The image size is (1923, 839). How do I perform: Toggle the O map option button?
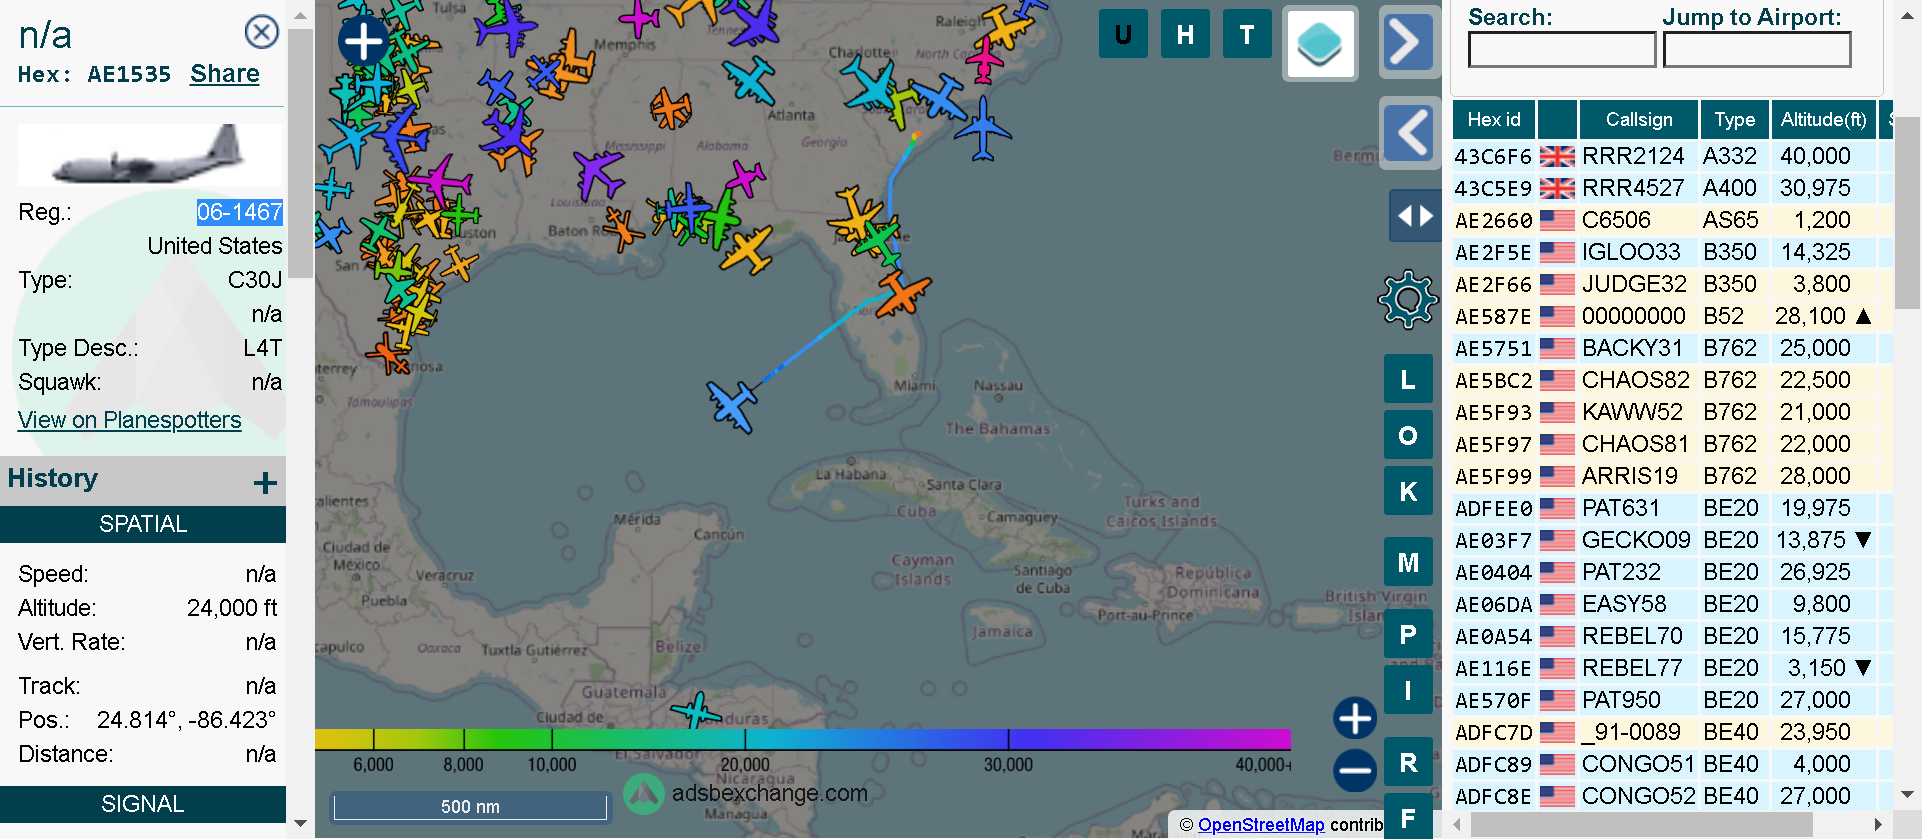point(1408,436)
